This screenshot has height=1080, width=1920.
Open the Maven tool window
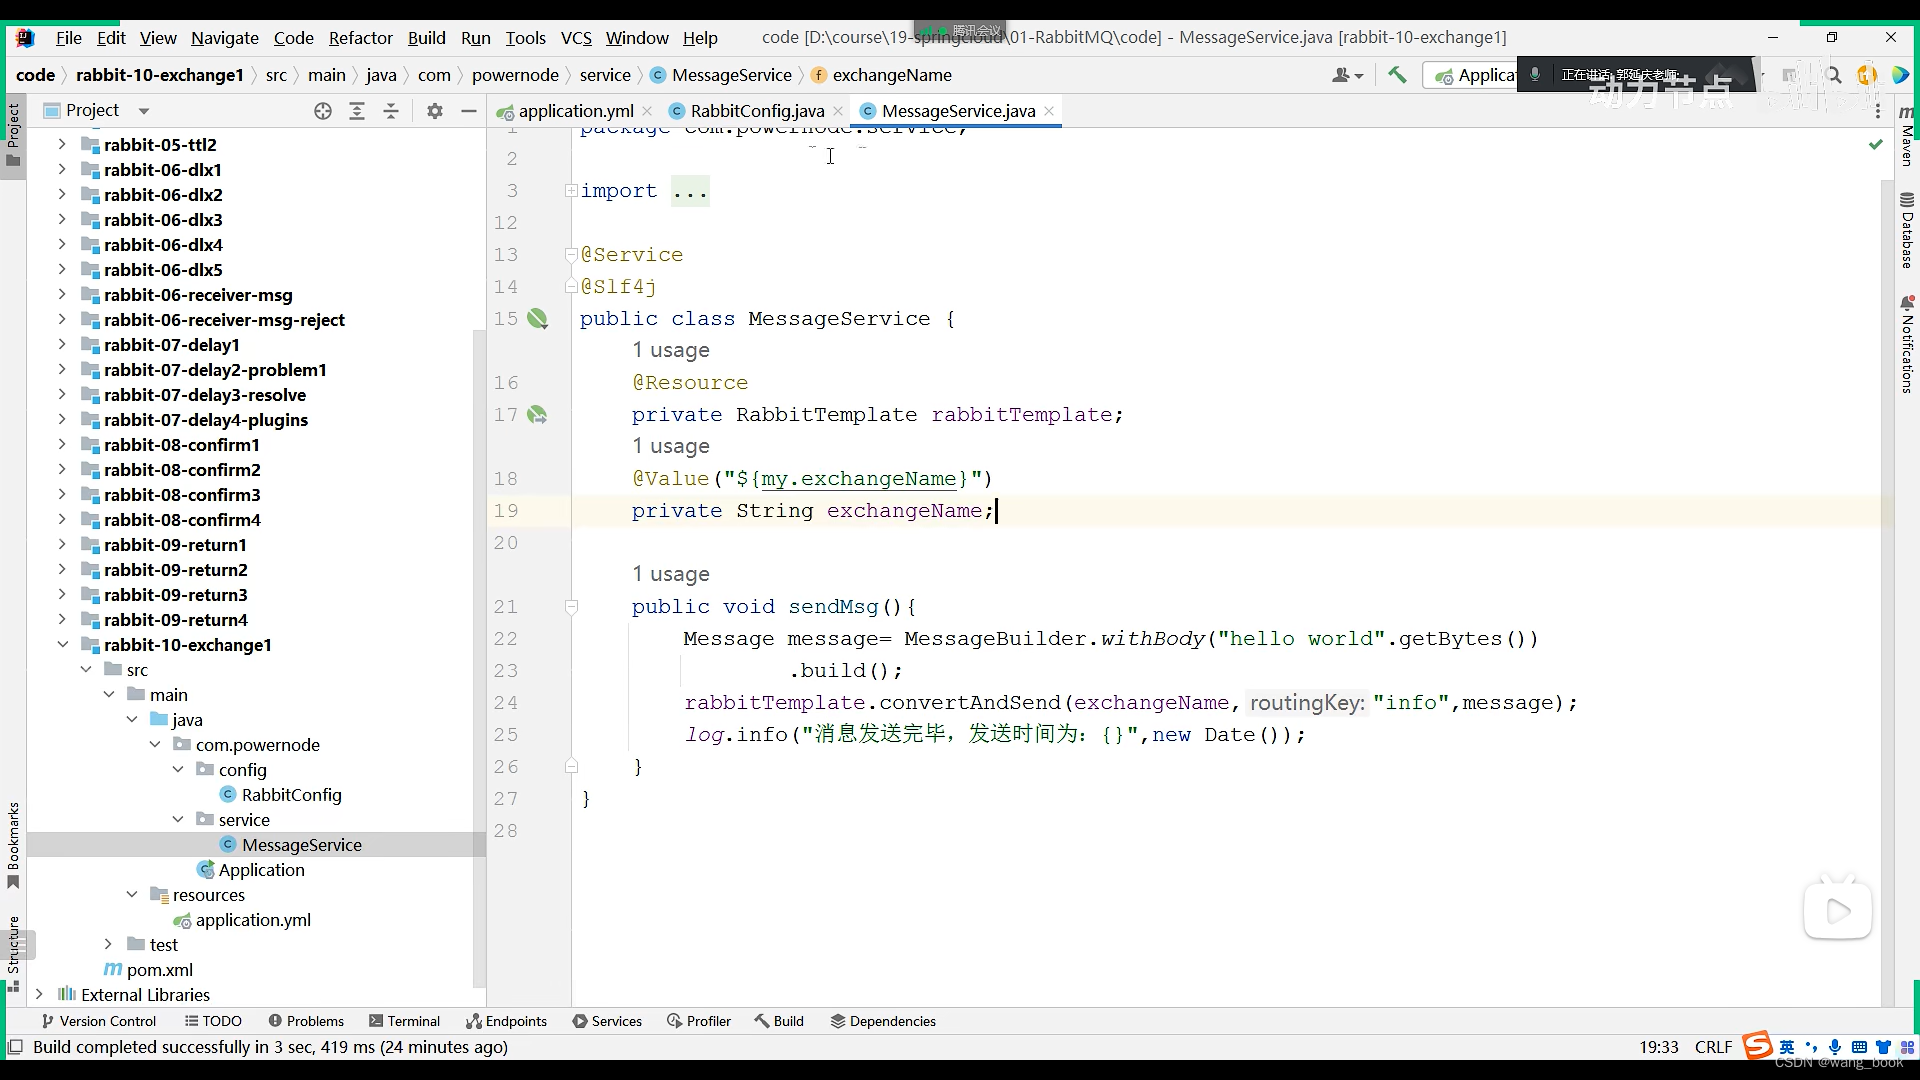[x=1906, y=135]
